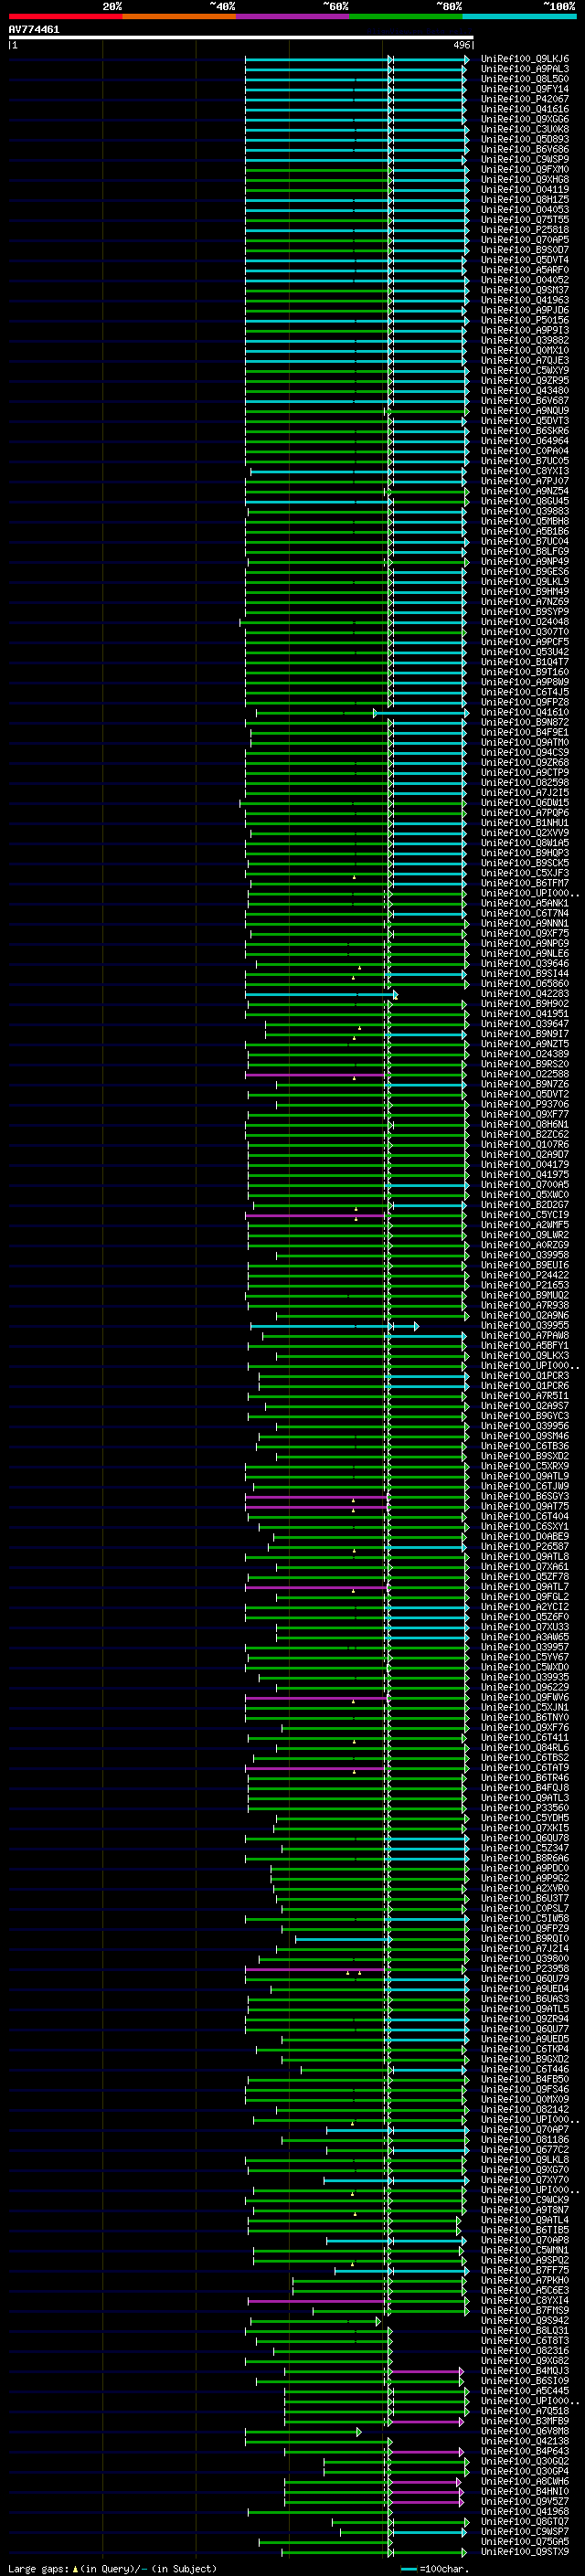
Task: Click the magenta alignment bar of O22588
Action: click(x=315, y=1074)
